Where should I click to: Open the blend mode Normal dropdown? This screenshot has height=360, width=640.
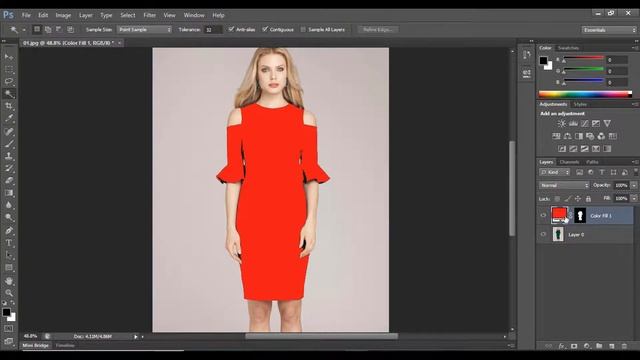[x=564, y=185]
